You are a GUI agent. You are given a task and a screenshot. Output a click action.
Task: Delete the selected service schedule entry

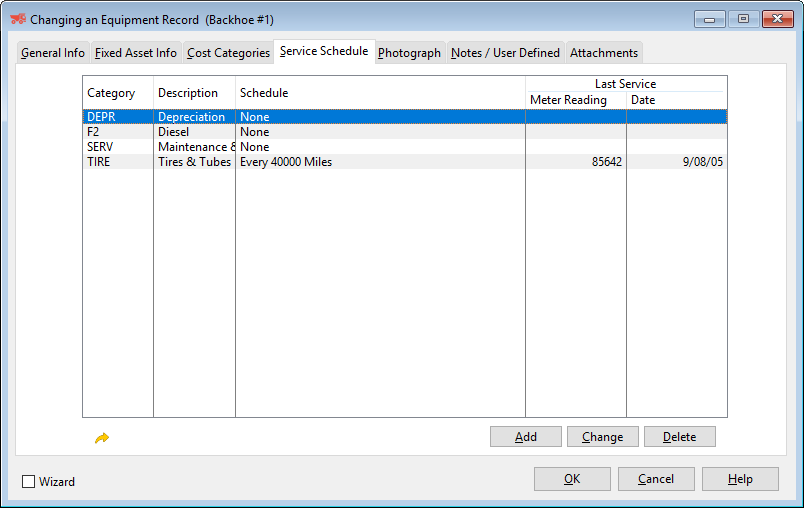[x=679, y=437]
